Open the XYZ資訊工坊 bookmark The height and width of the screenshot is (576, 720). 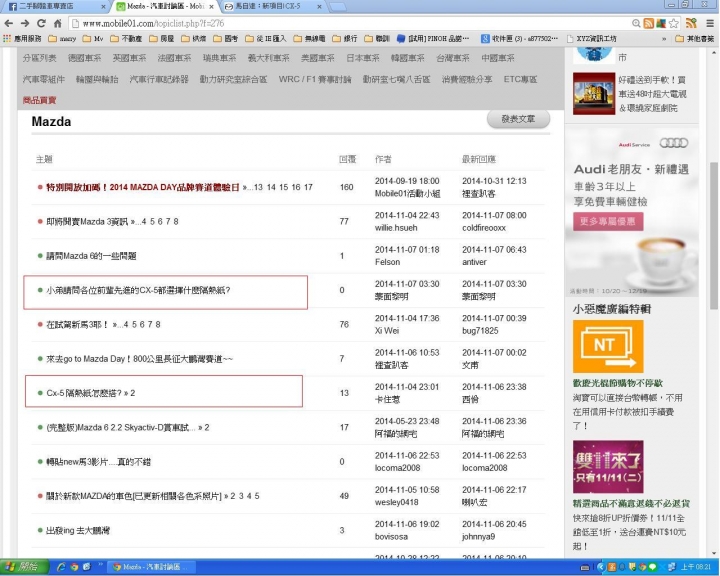point(592,39)
